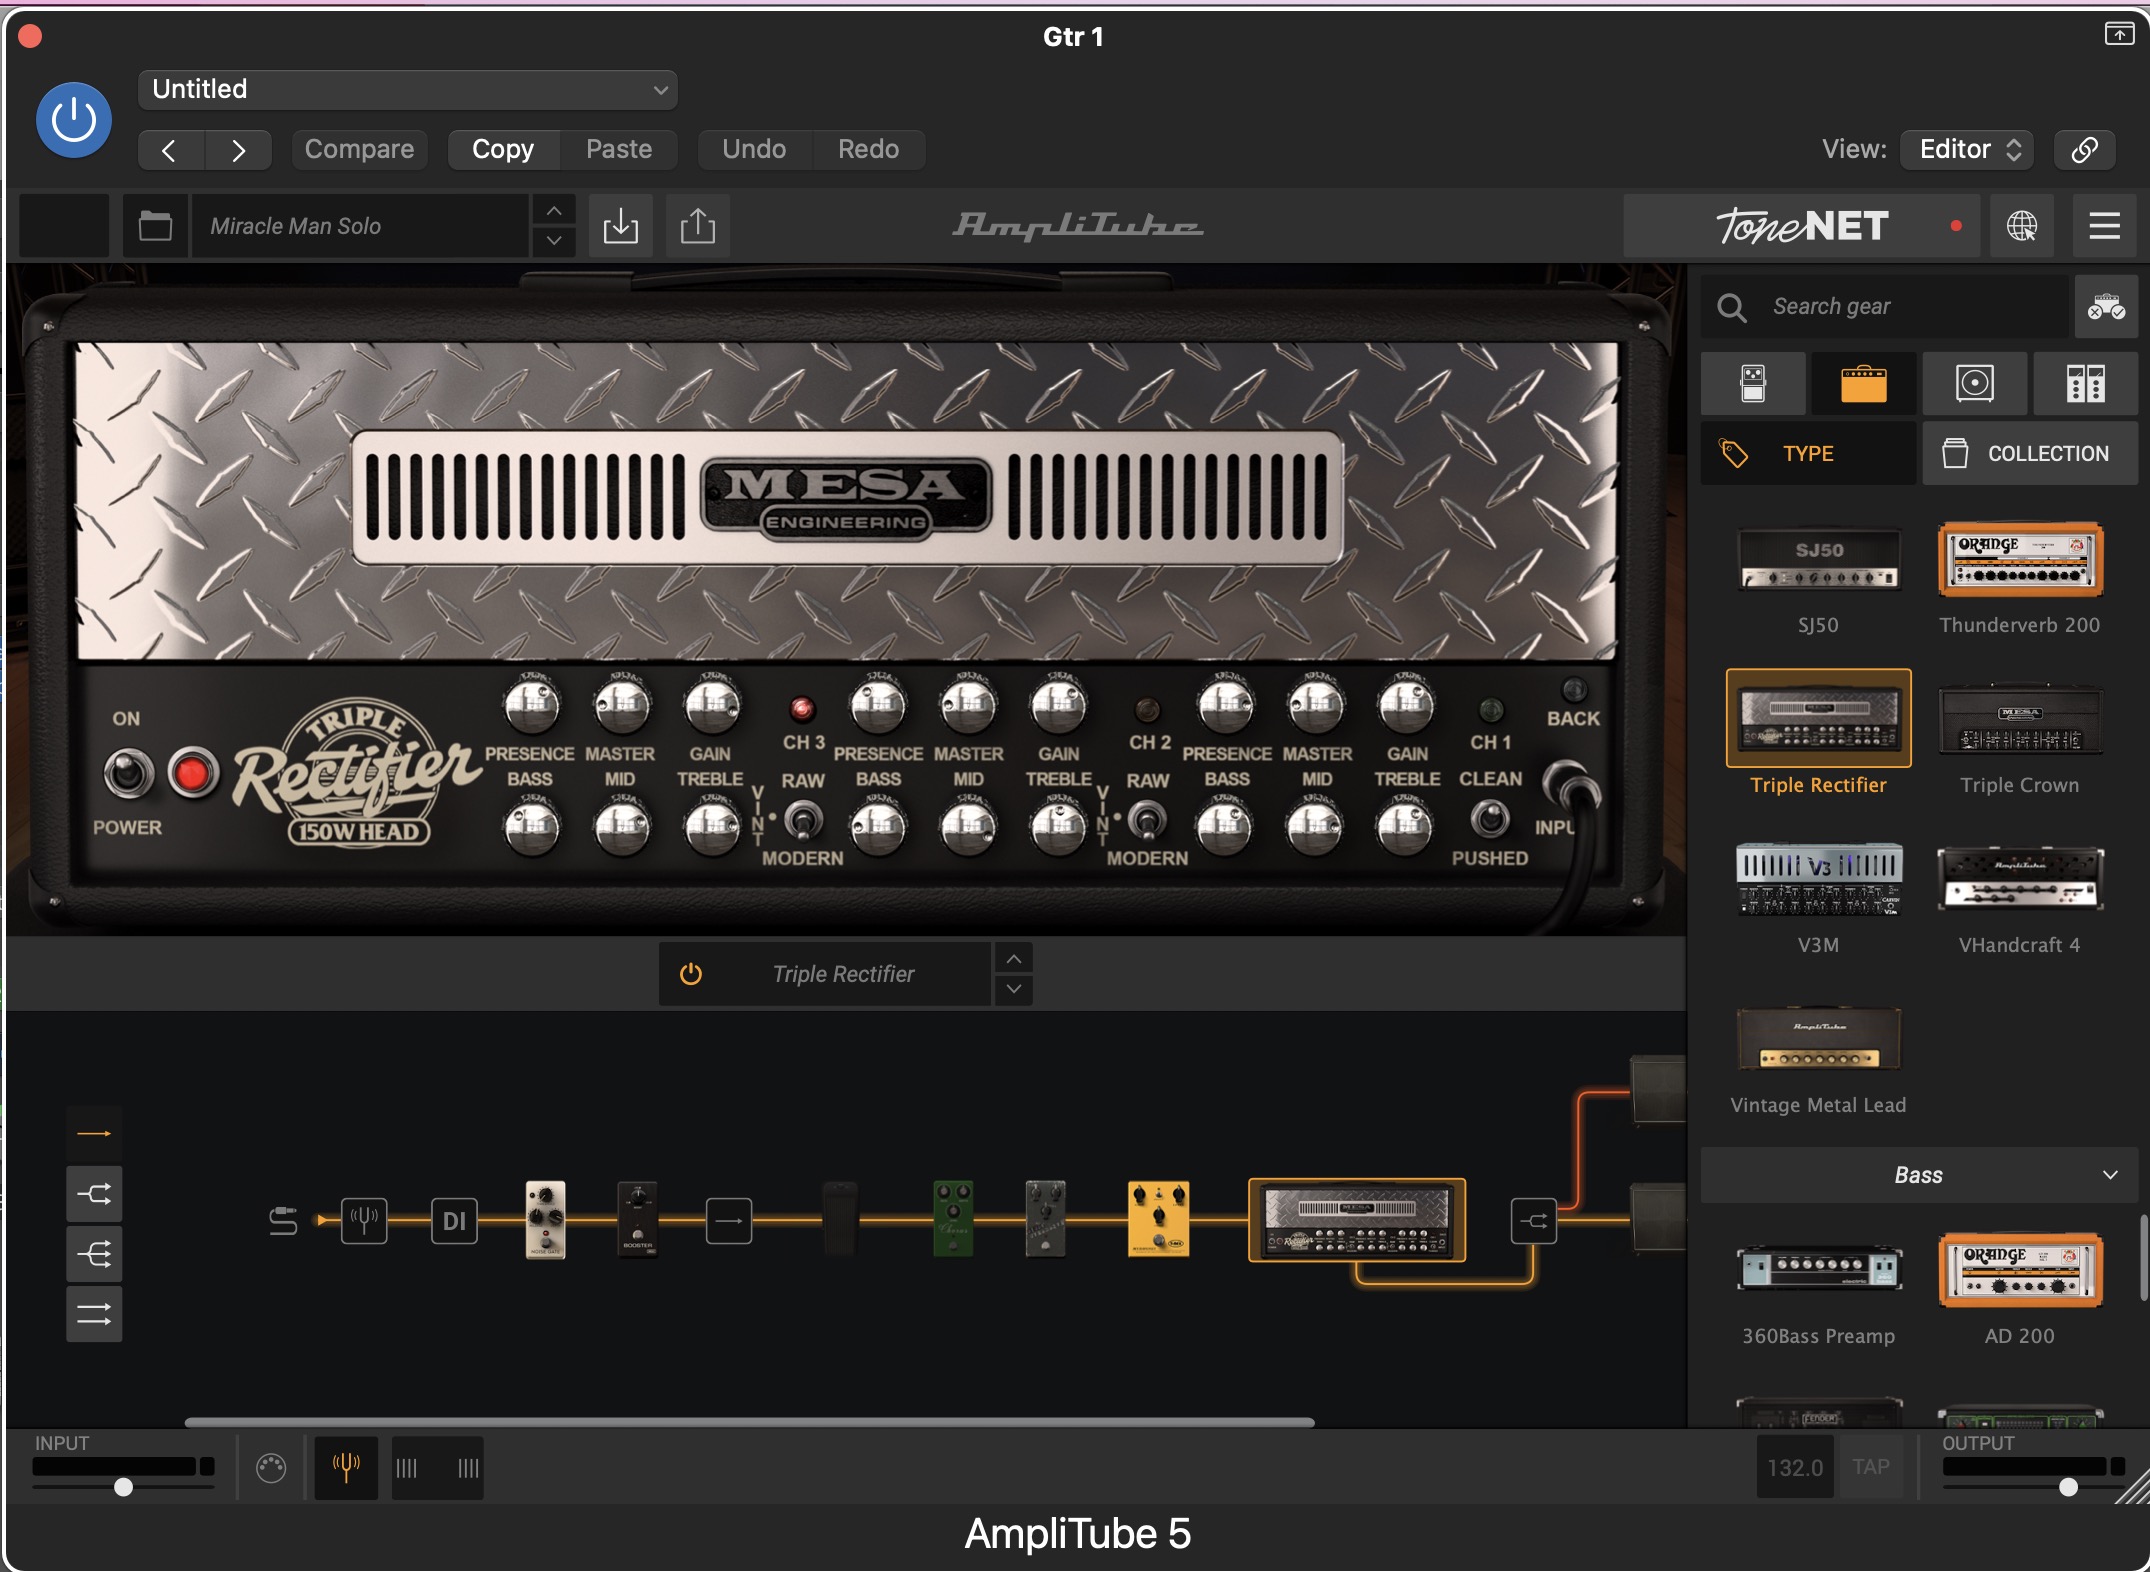
Task: Select channel 3 via CH 3 LED
Action: (x=802, y=710)
